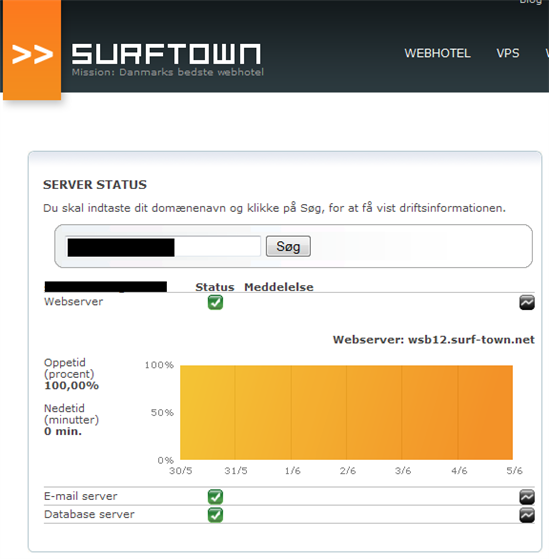This screenshot has height=559, width=549.
Task: Click the 30/5 date on chart axis
Action: [x=180, y=471]
